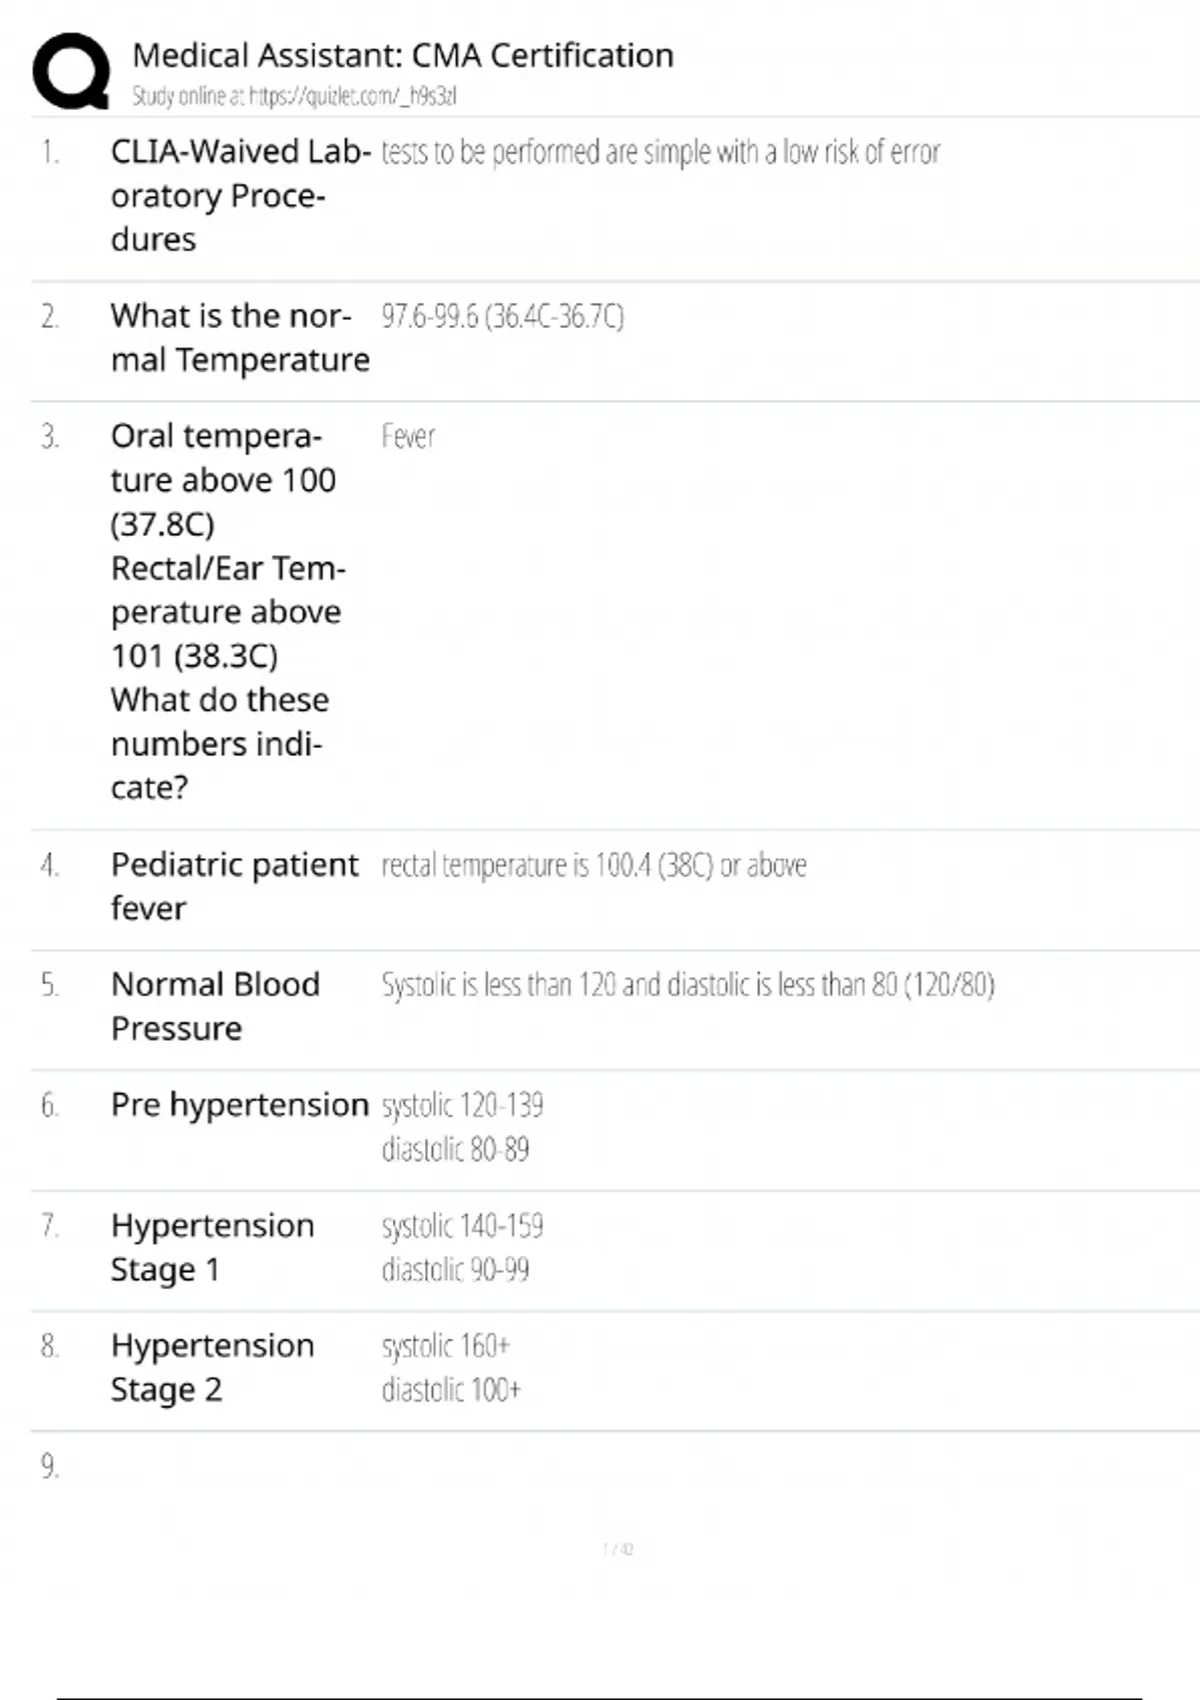Click the diastolic 90-99 answer line
1200x1700 pixels.
(455, 1270)
